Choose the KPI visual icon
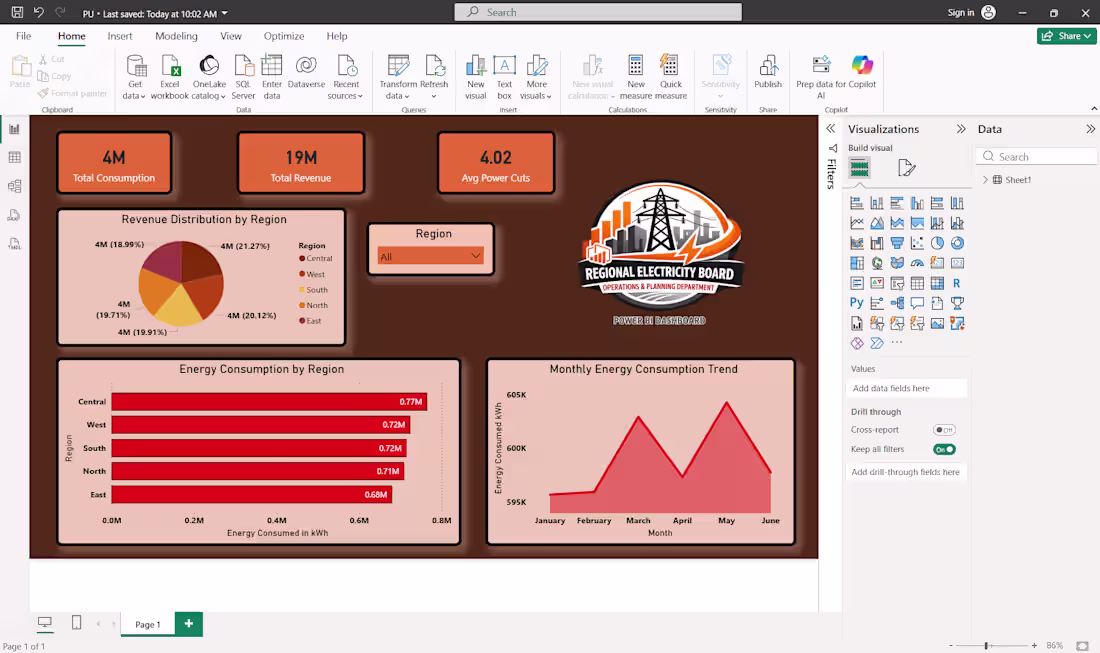Image resolution: width=1100 pixels, height=653 pixels. [877, 283]
